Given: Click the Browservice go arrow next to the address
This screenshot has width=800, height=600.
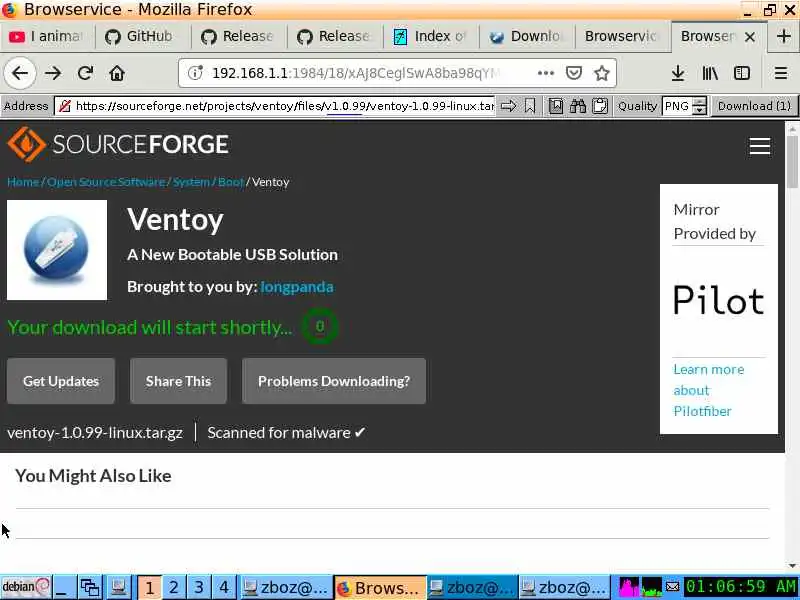Looking at the screenshot, I should point(508,106).
